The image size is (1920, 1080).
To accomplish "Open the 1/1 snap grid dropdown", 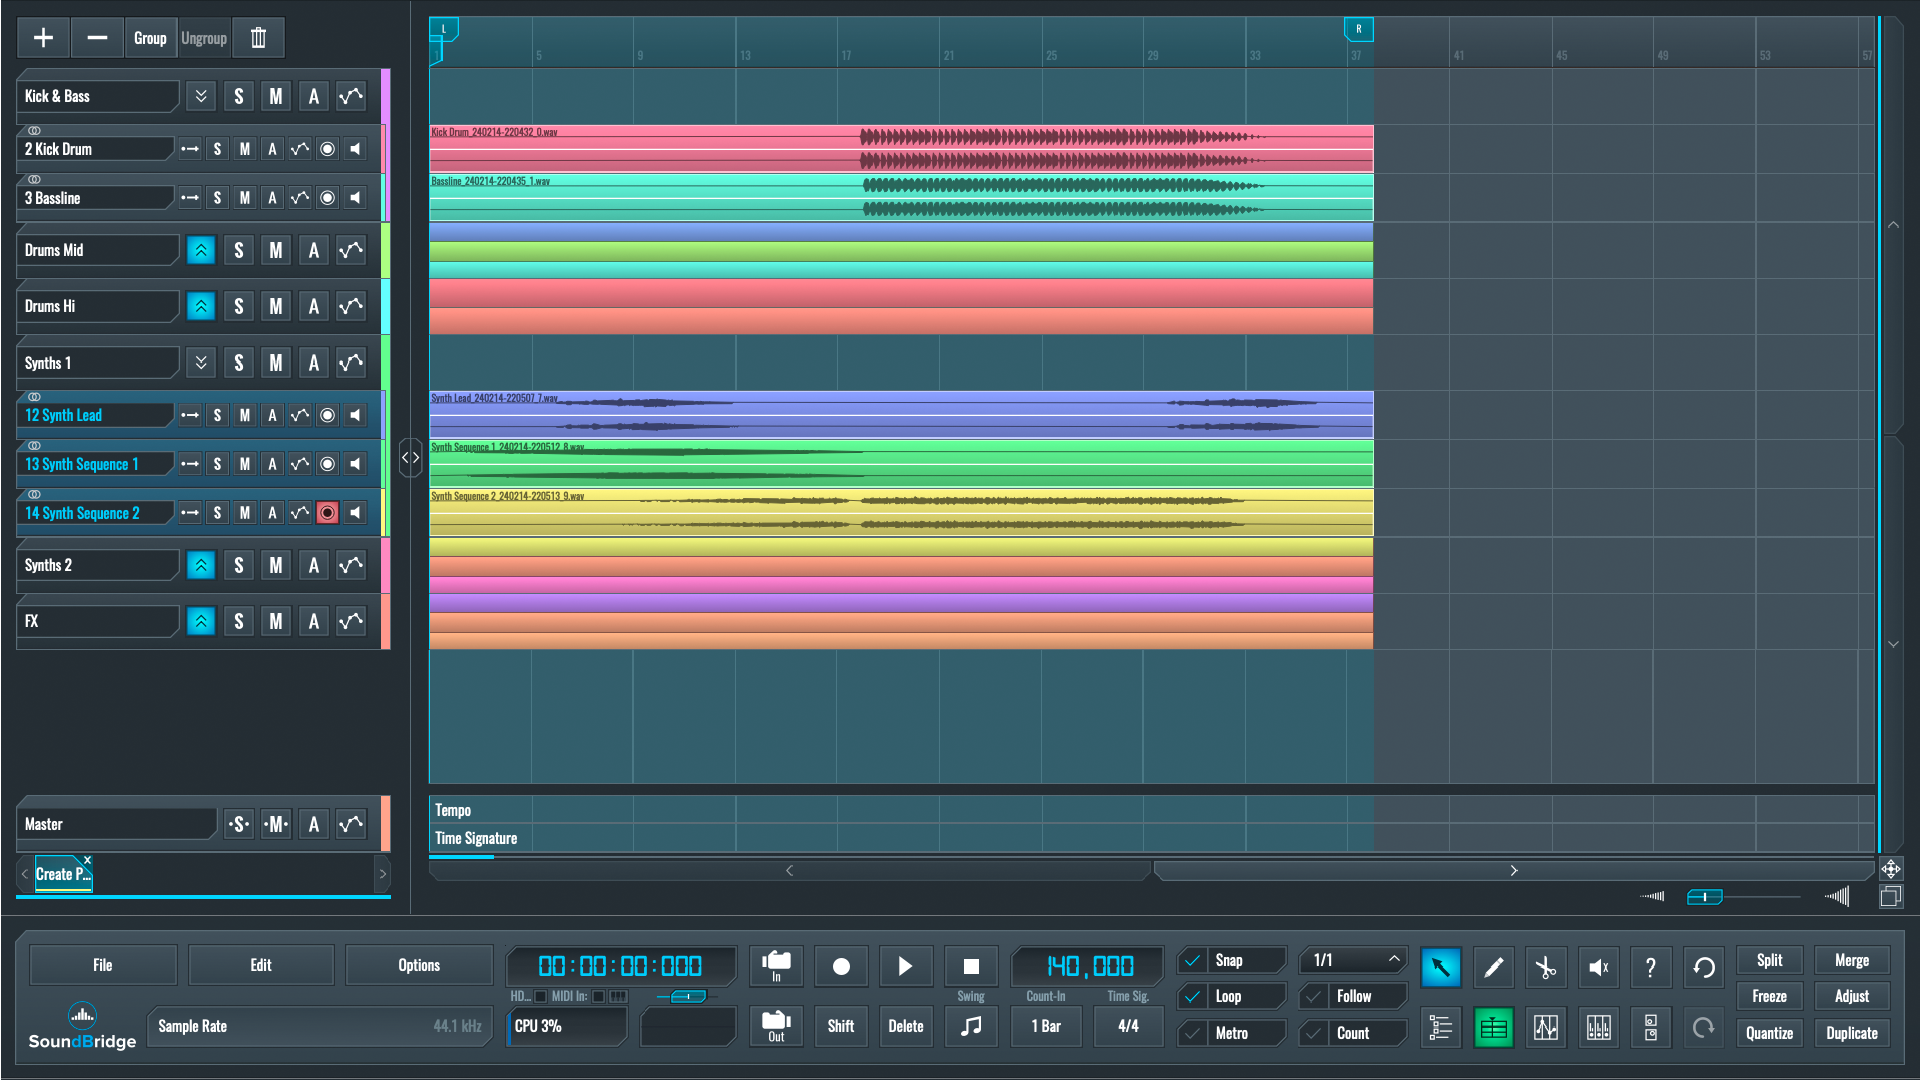I will coord(1354,960).
